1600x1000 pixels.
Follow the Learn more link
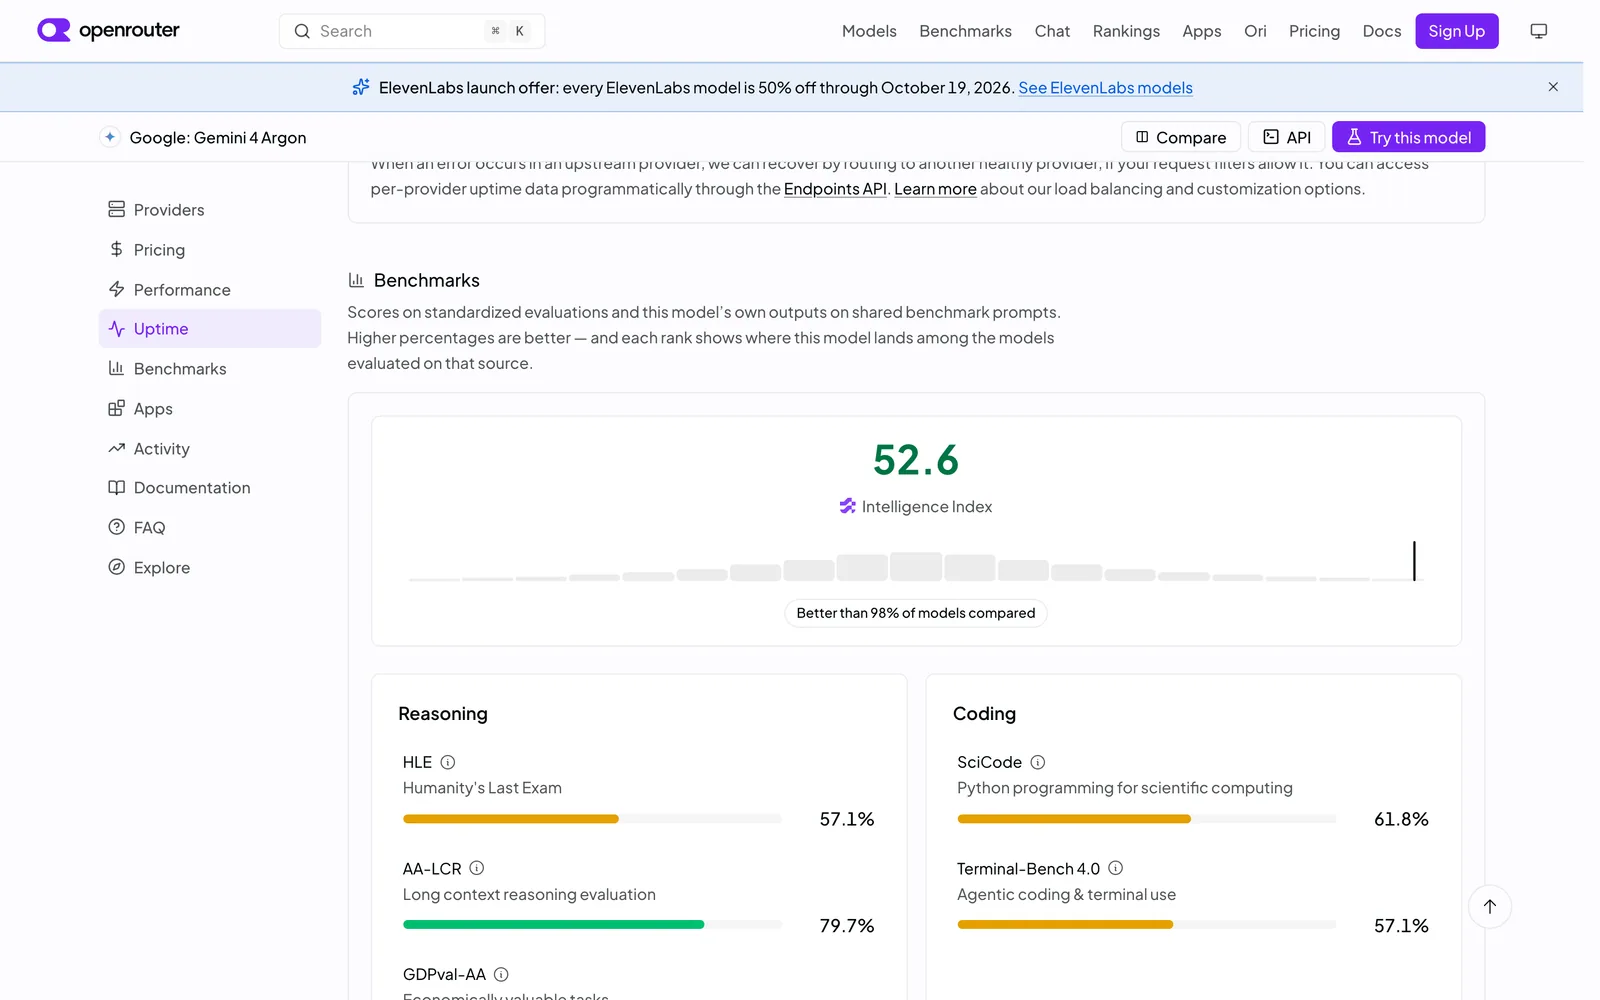pyautogui.click(x=935, y=189)
